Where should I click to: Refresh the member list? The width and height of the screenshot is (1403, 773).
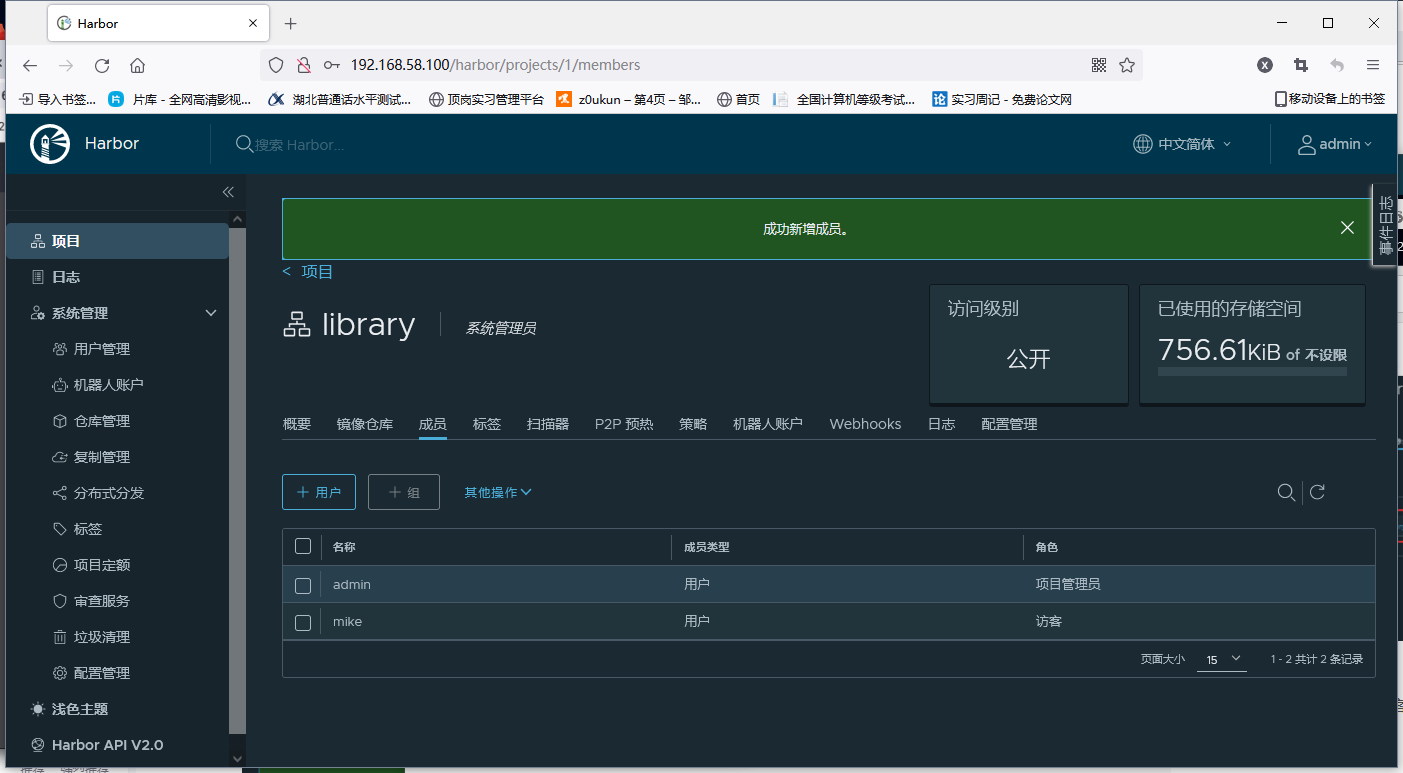pos(1318,492)
